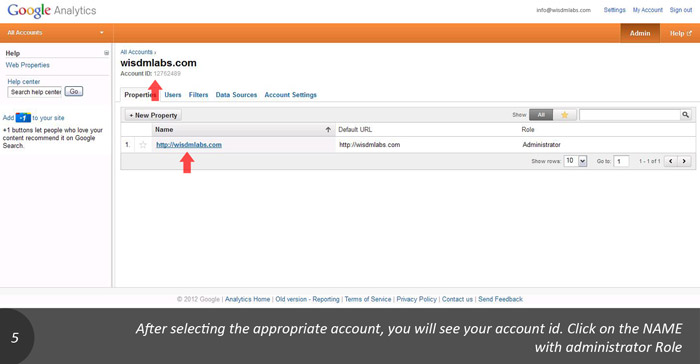Open Contact us footer link
Viewport: 700px width, 364px height.
457,299
